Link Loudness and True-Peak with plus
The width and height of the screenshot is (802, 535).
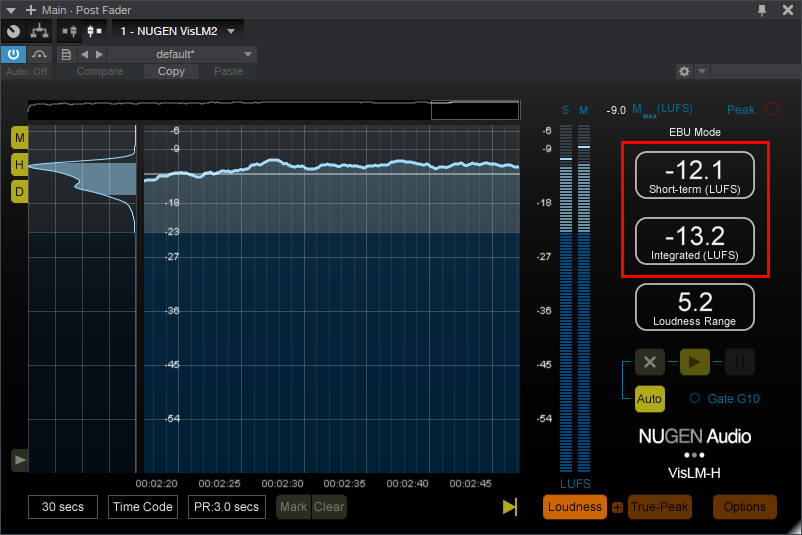(617, 507)
